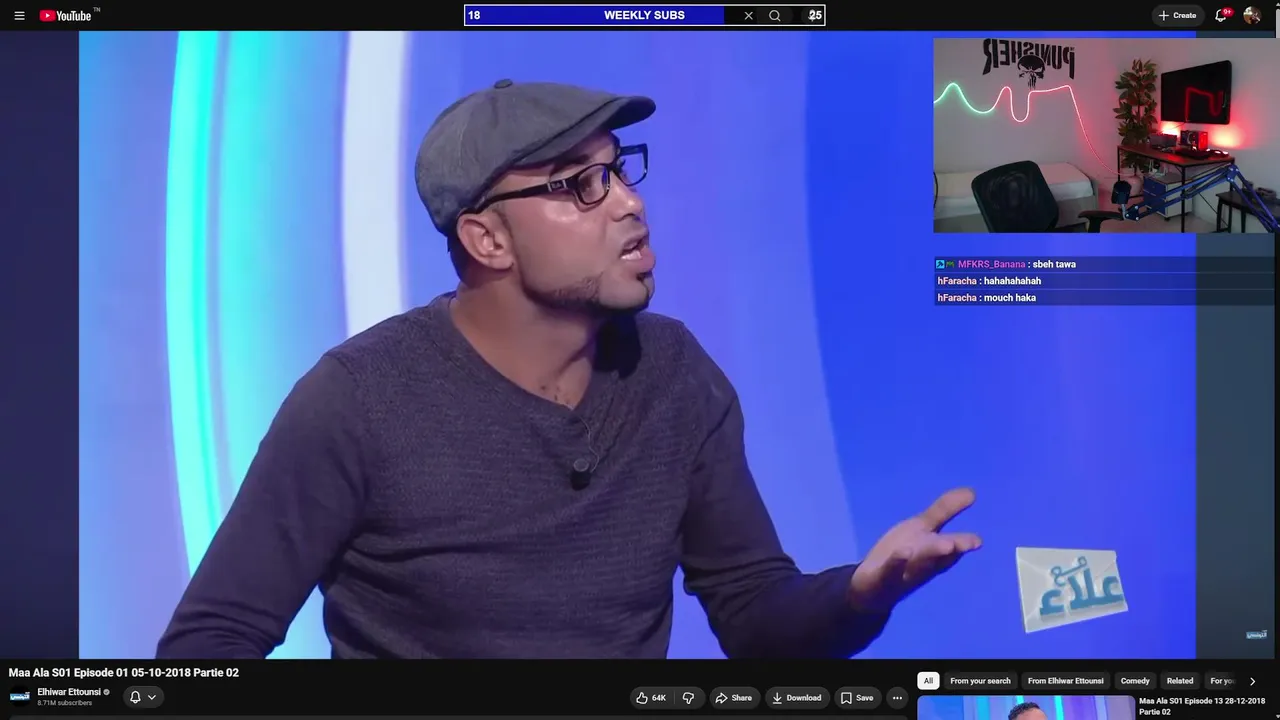Like the video with 64K likes

click(x=651, y=698)
